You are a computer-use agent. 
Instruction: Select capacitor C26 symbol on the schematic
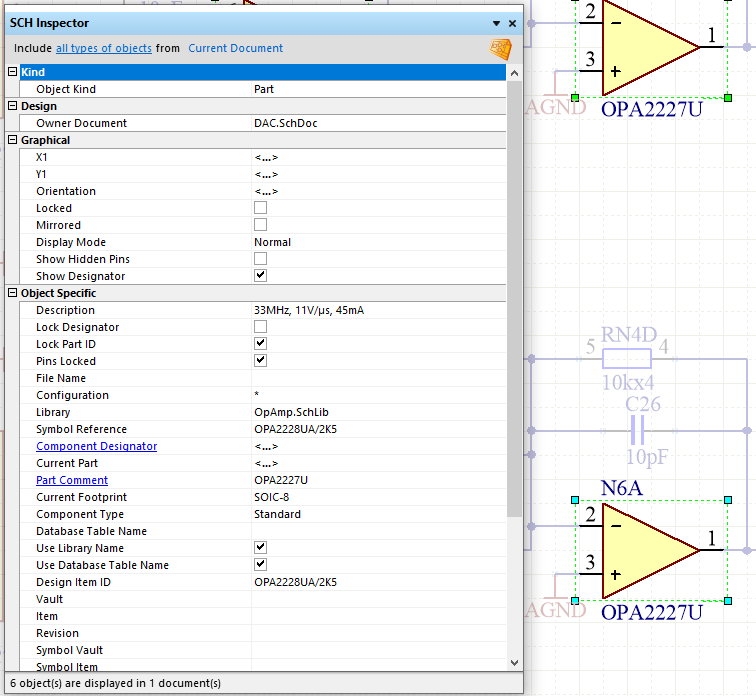tap(637, 430)
